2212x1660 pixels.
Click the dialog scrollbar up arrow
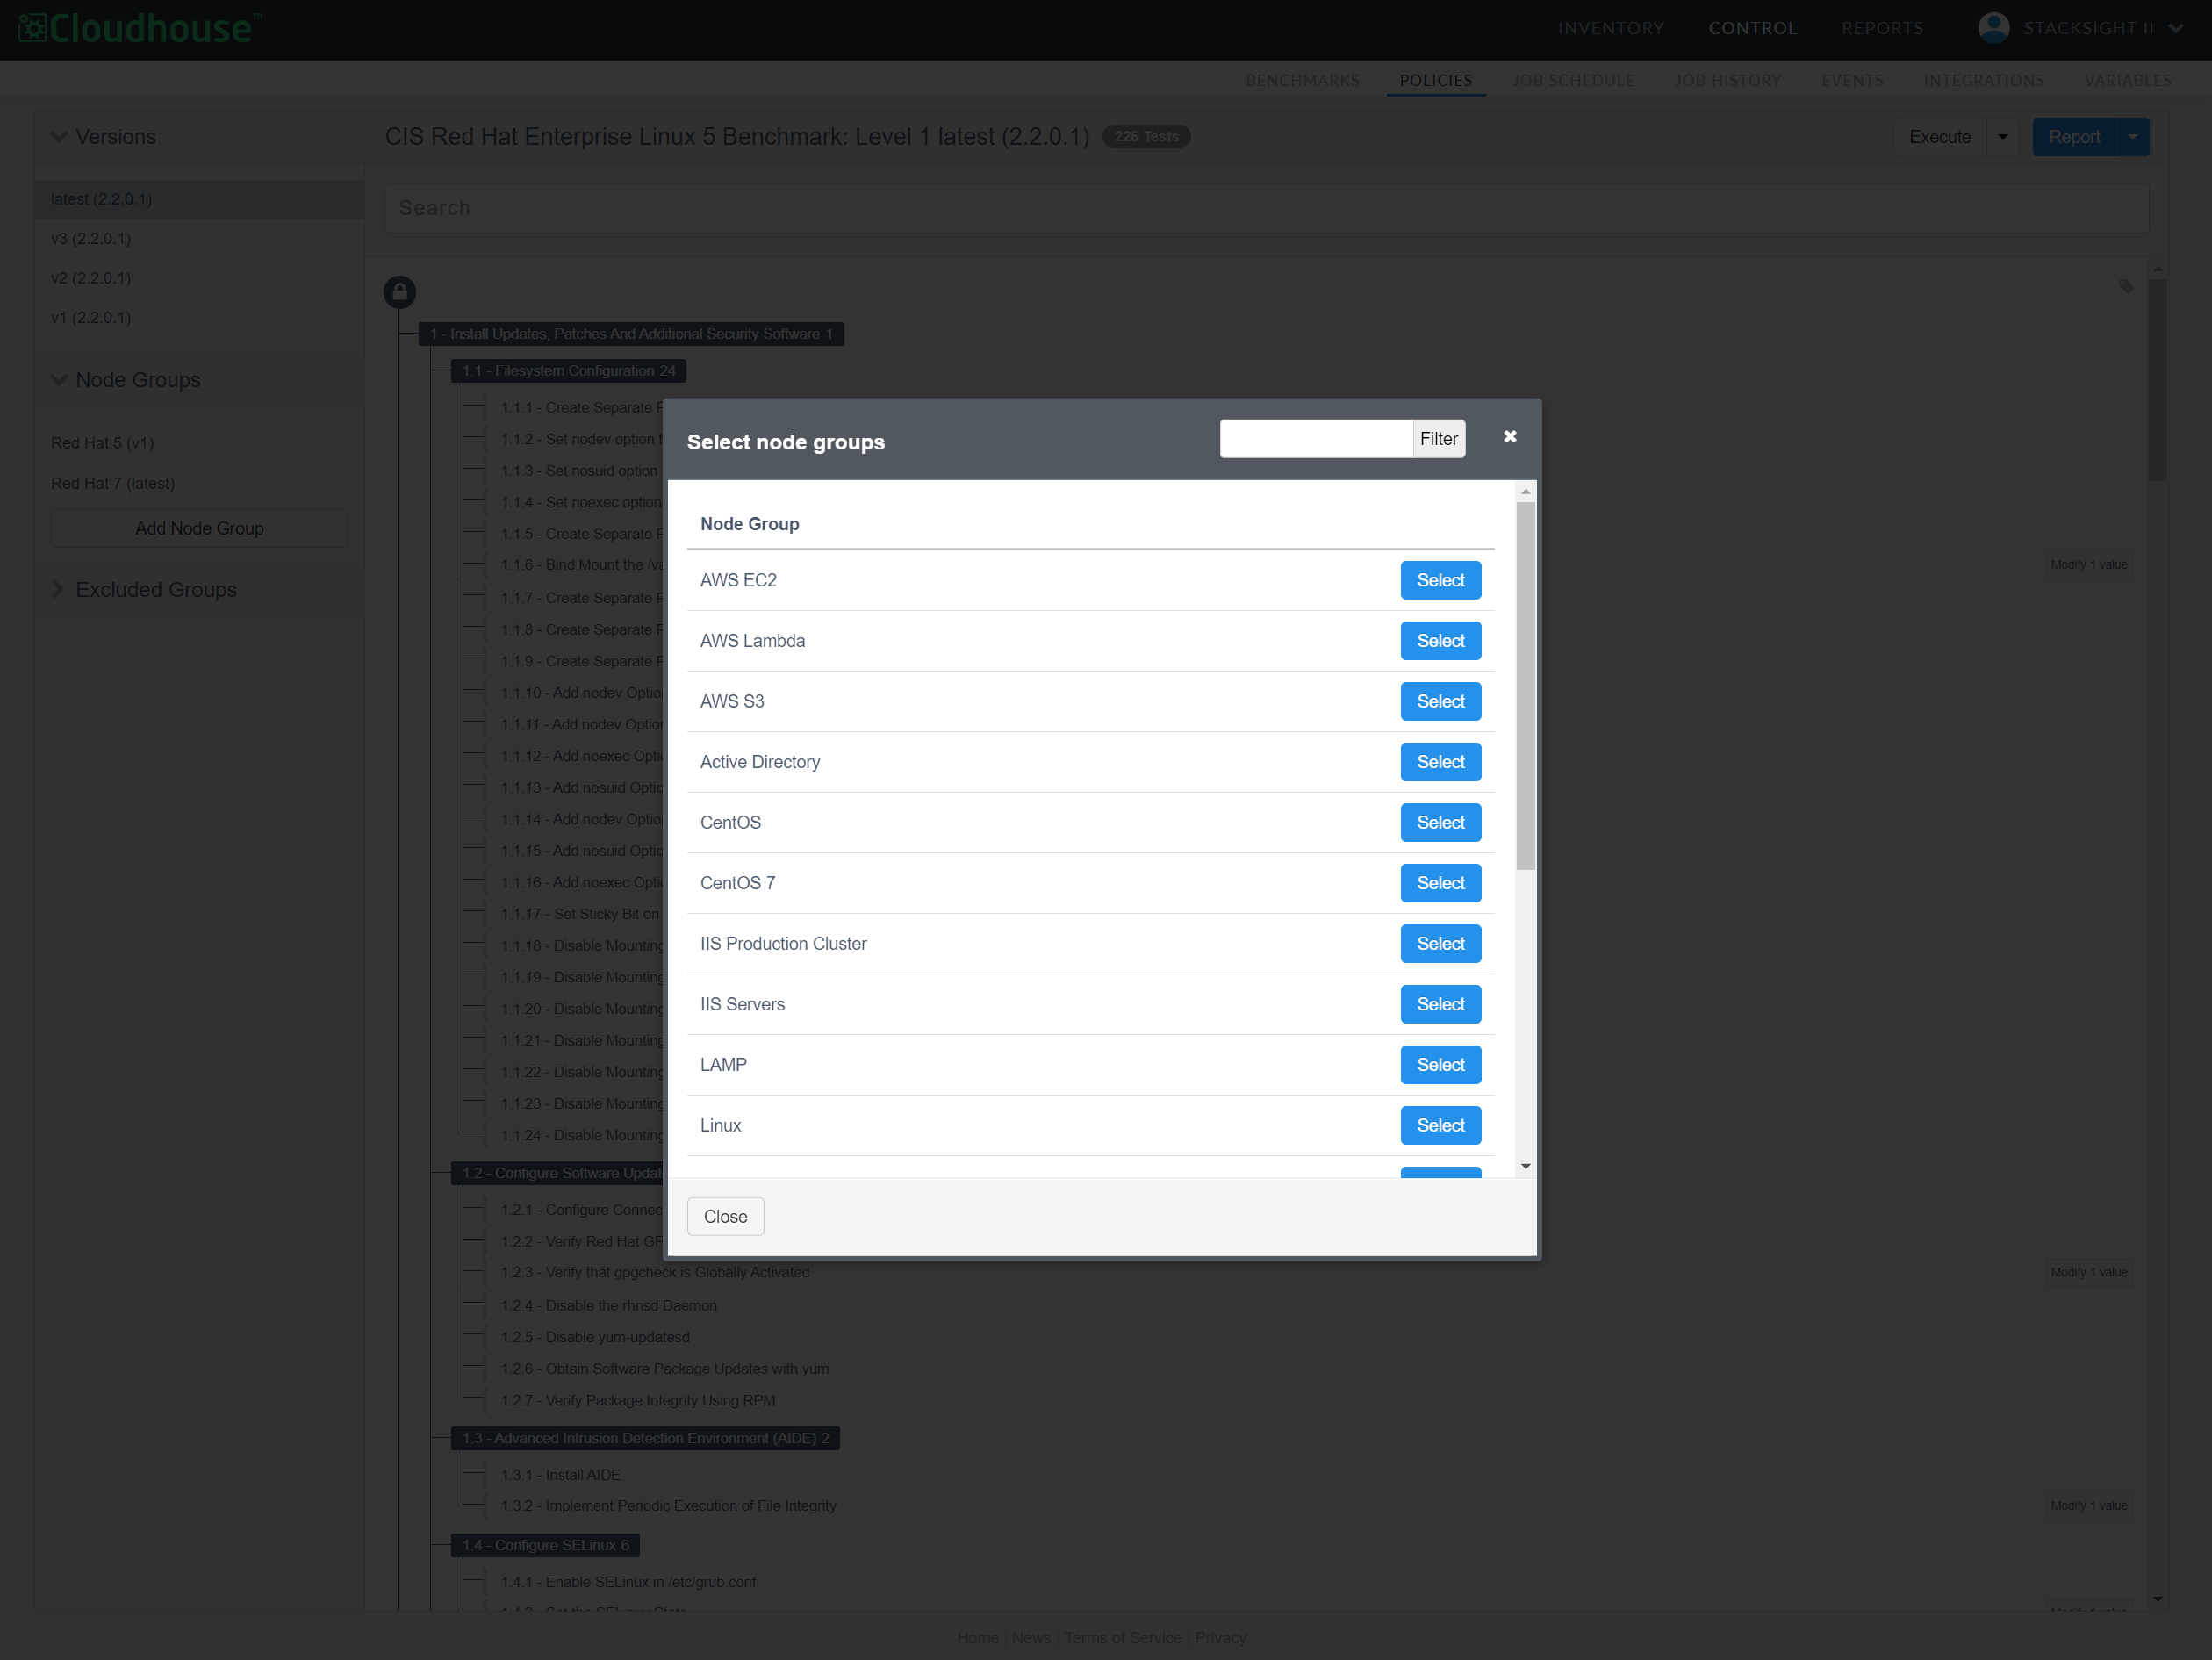point(1525,492)
